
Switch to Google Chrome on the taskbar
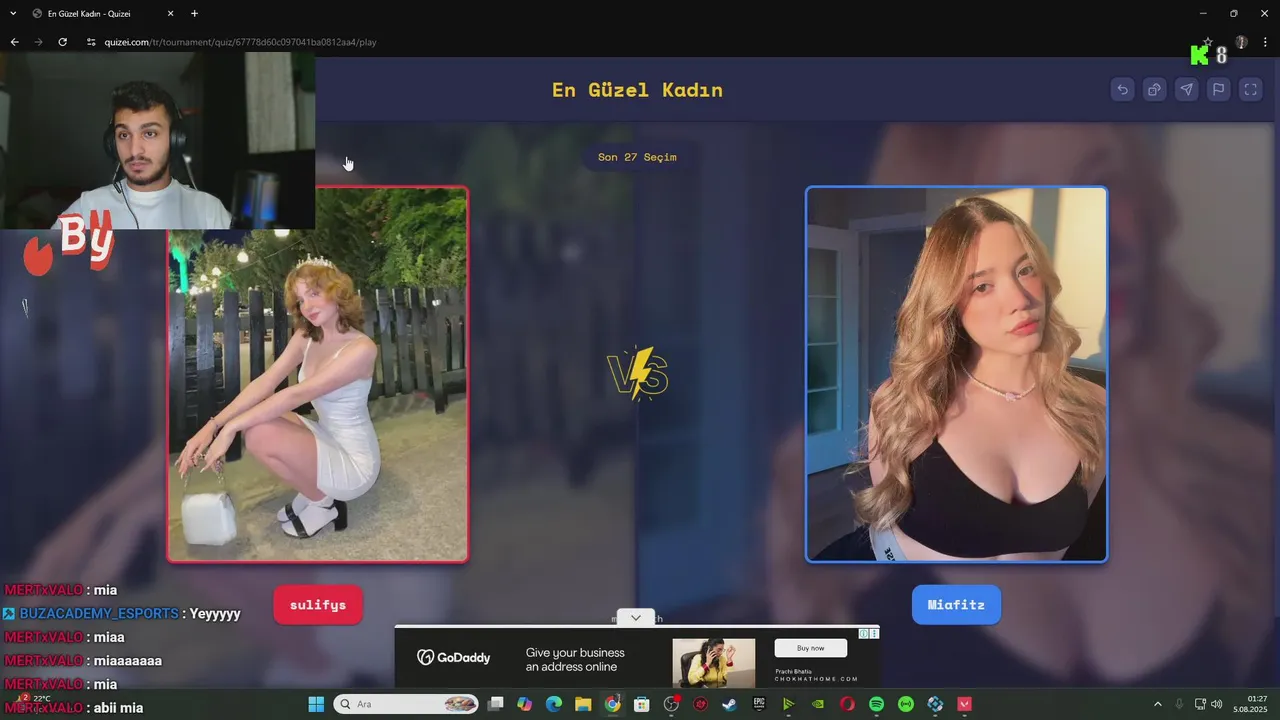pyautogui.click(x=612, y=704)
